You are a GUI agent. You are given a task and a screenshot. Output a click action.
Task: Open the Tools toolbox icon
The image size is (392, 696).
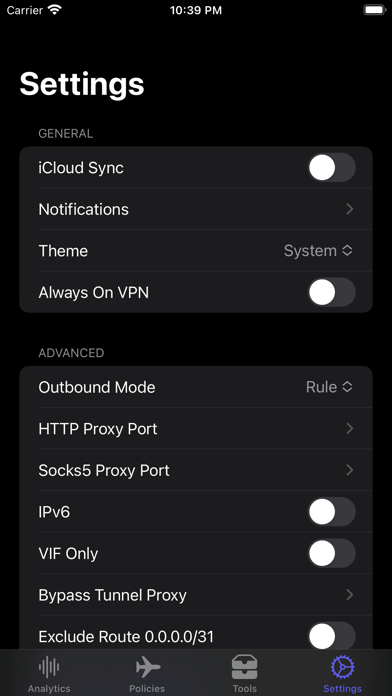click(x=245, y=667)
